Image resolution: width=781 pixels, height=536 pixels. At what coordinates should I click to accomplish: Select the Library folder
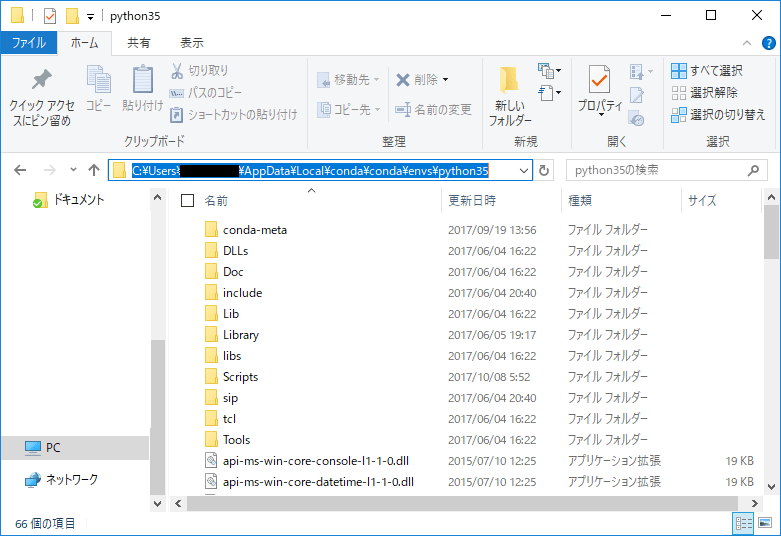[x=241, y=335]
